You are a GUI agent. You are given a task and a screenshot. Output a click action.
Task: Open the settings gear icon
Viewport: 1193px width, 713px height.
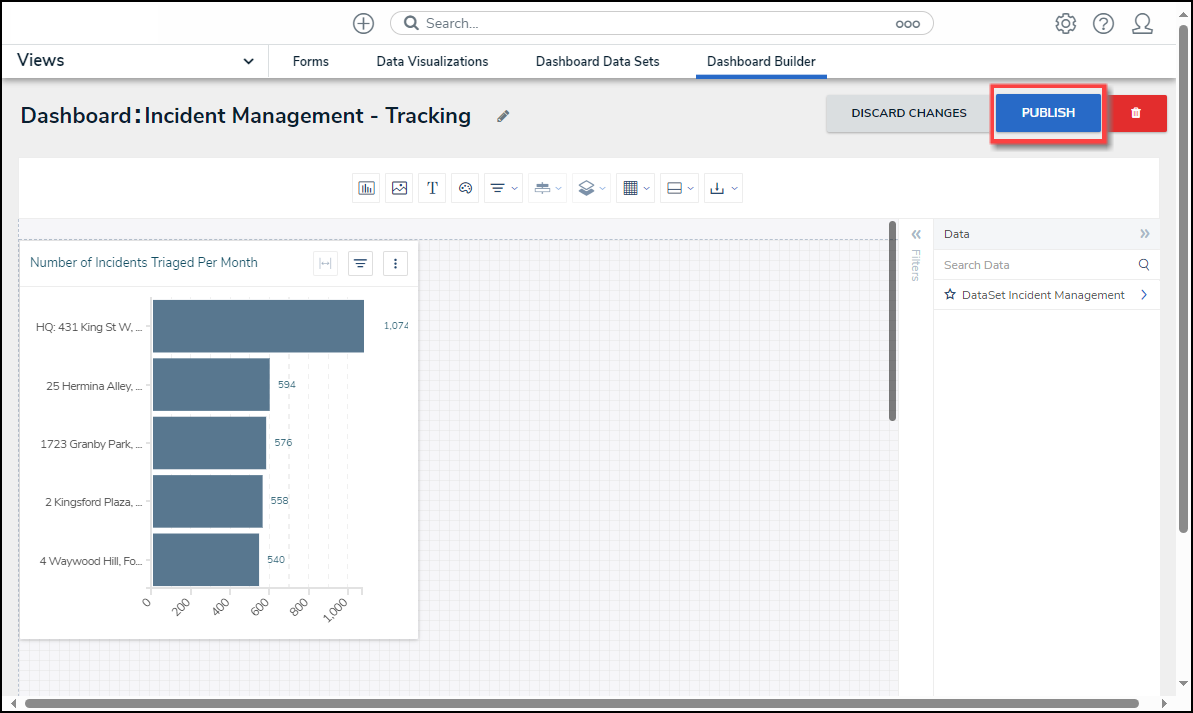click(1065, 24)
